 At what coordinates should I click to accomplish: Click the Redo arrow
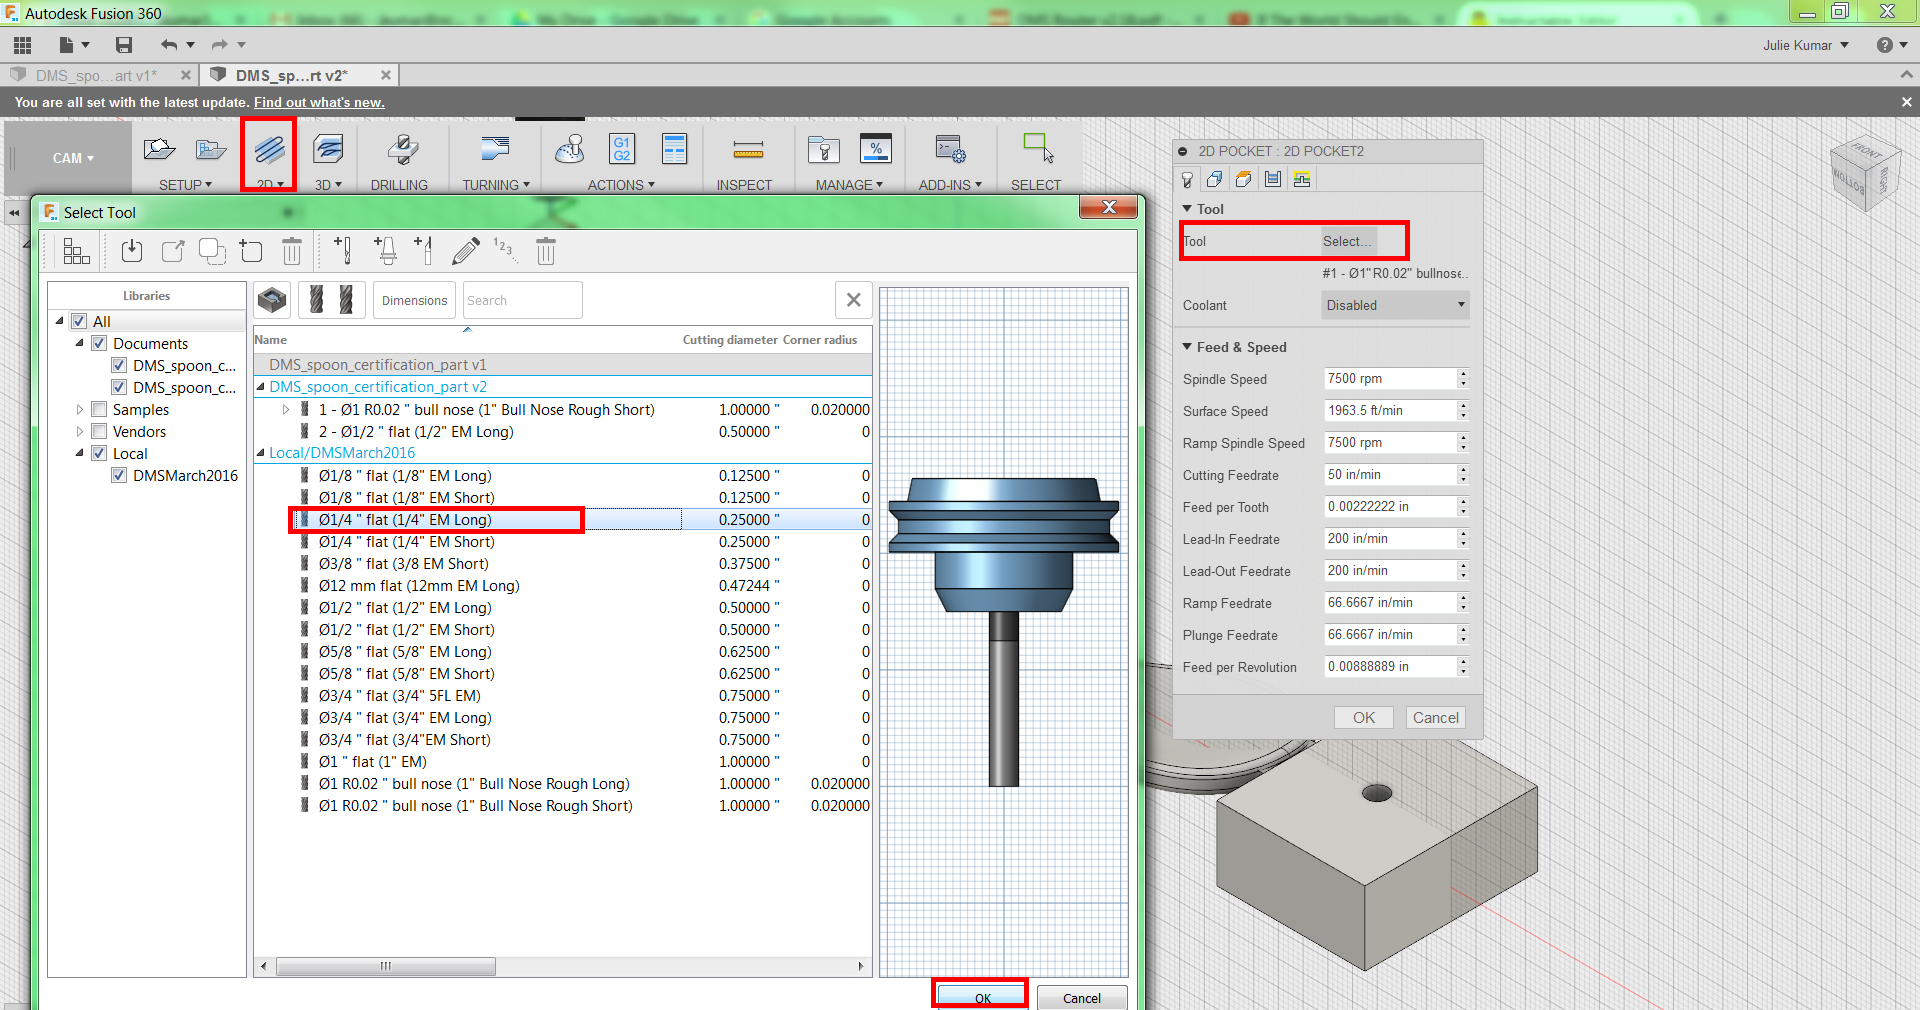220,45
